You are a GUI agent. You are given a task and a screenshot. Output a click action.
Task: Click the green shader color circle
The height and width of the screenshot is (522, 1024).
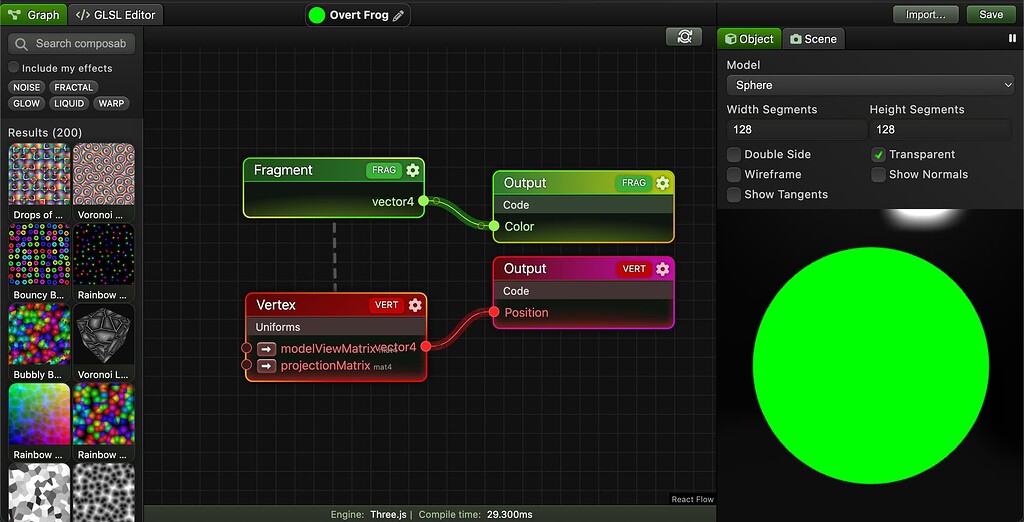317,16
